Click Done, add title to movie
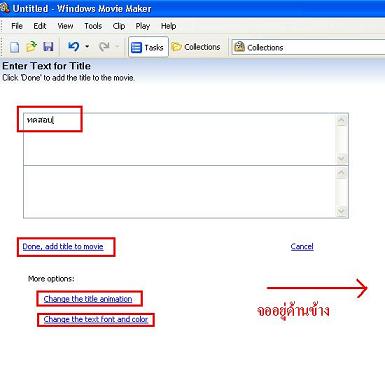Image resolution: width=385 pixels, height=378 pixels. [x=63, y=247]
